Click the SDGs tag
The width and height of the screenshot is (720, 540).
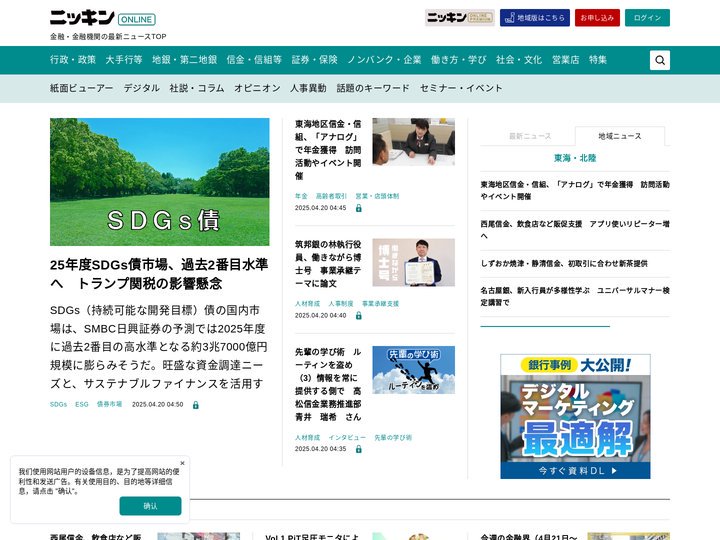[58, 405]
